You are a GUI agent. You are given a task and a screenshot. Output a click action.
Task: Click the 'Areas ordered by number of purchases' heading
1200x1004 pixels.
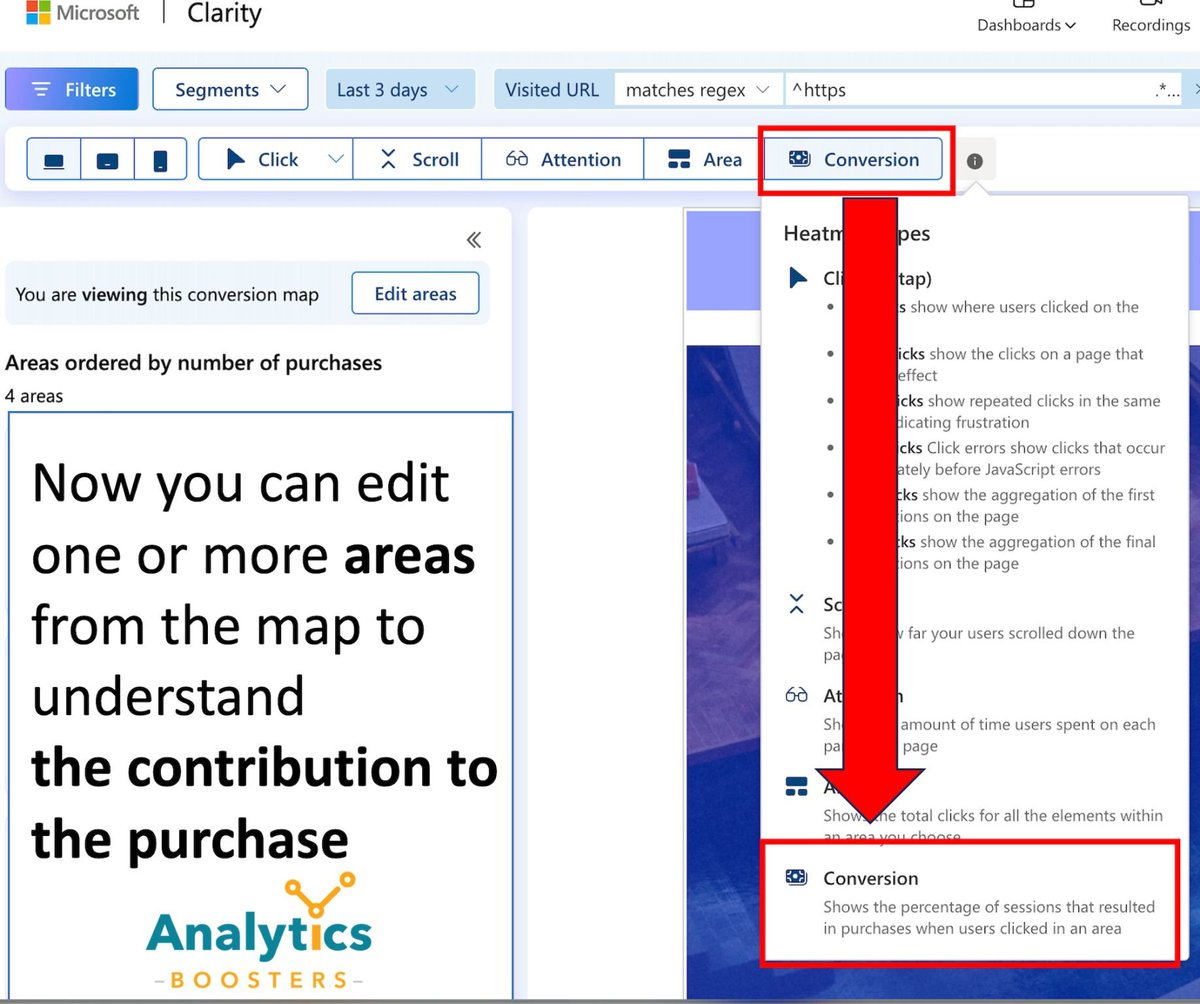pos(194,363)
